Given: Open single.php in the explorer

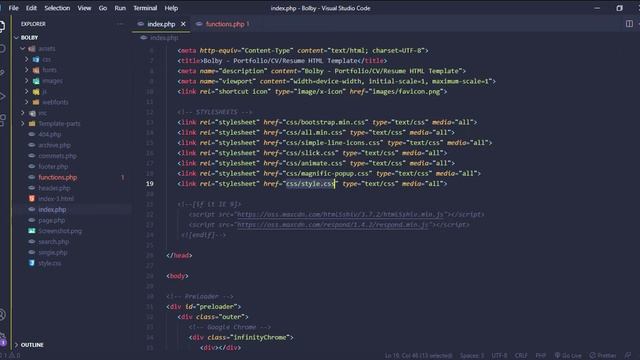Looking at the screenshot, I should (x=53, y=253).
